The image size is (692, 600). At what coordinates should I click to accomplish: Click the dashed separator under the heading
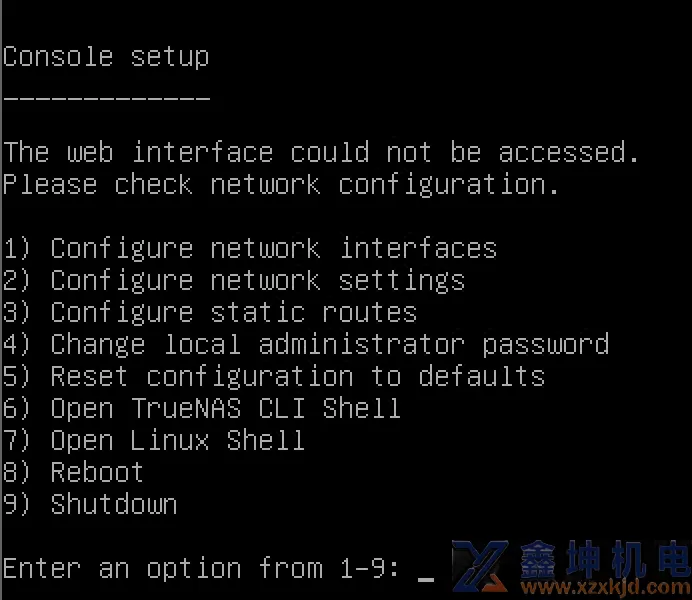106,98
